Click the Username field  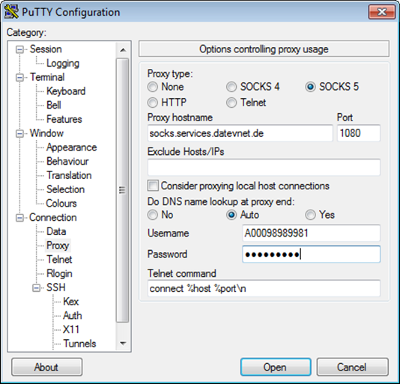coord(311,233)
